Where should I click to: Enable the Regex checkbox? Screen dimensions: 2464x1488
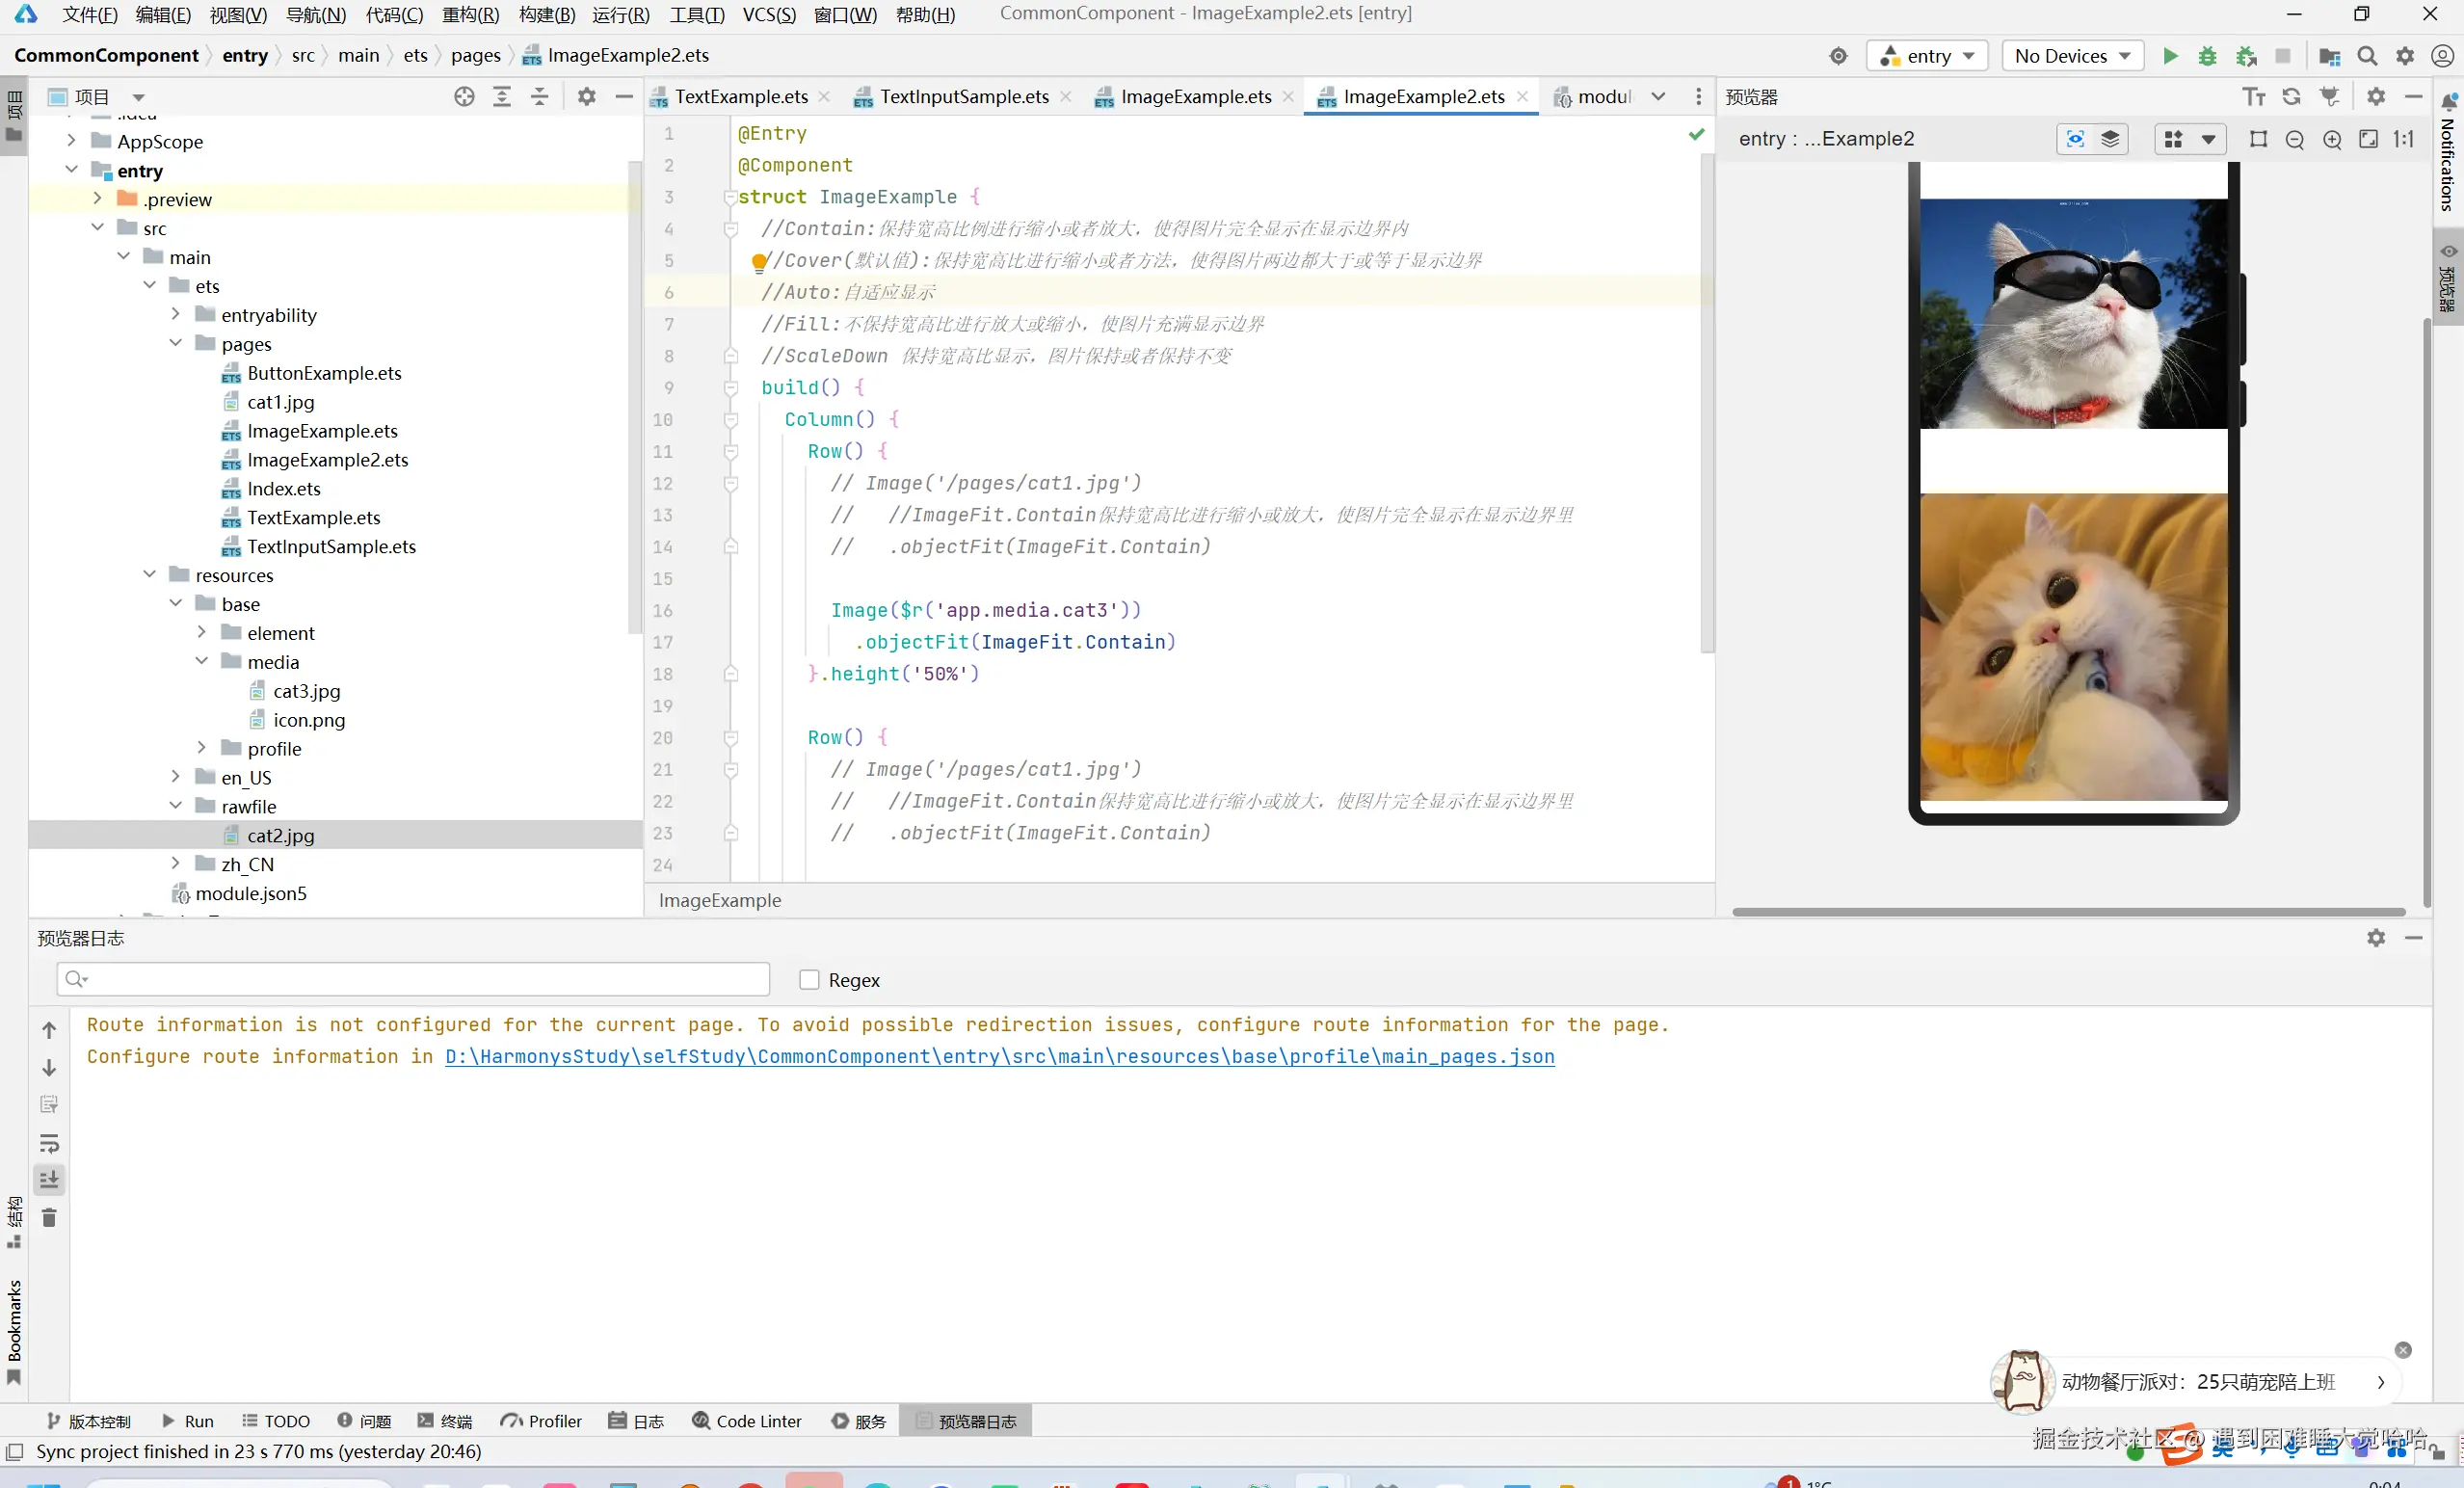809,980
